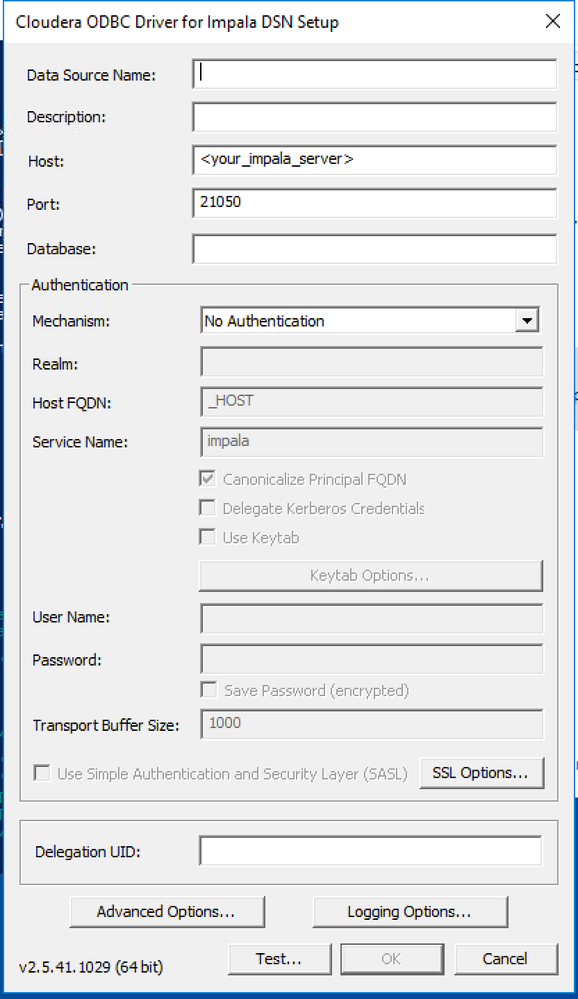
Task: Enable the SASL checkbox
Action: pyautogui.click(x=42, y=773)
